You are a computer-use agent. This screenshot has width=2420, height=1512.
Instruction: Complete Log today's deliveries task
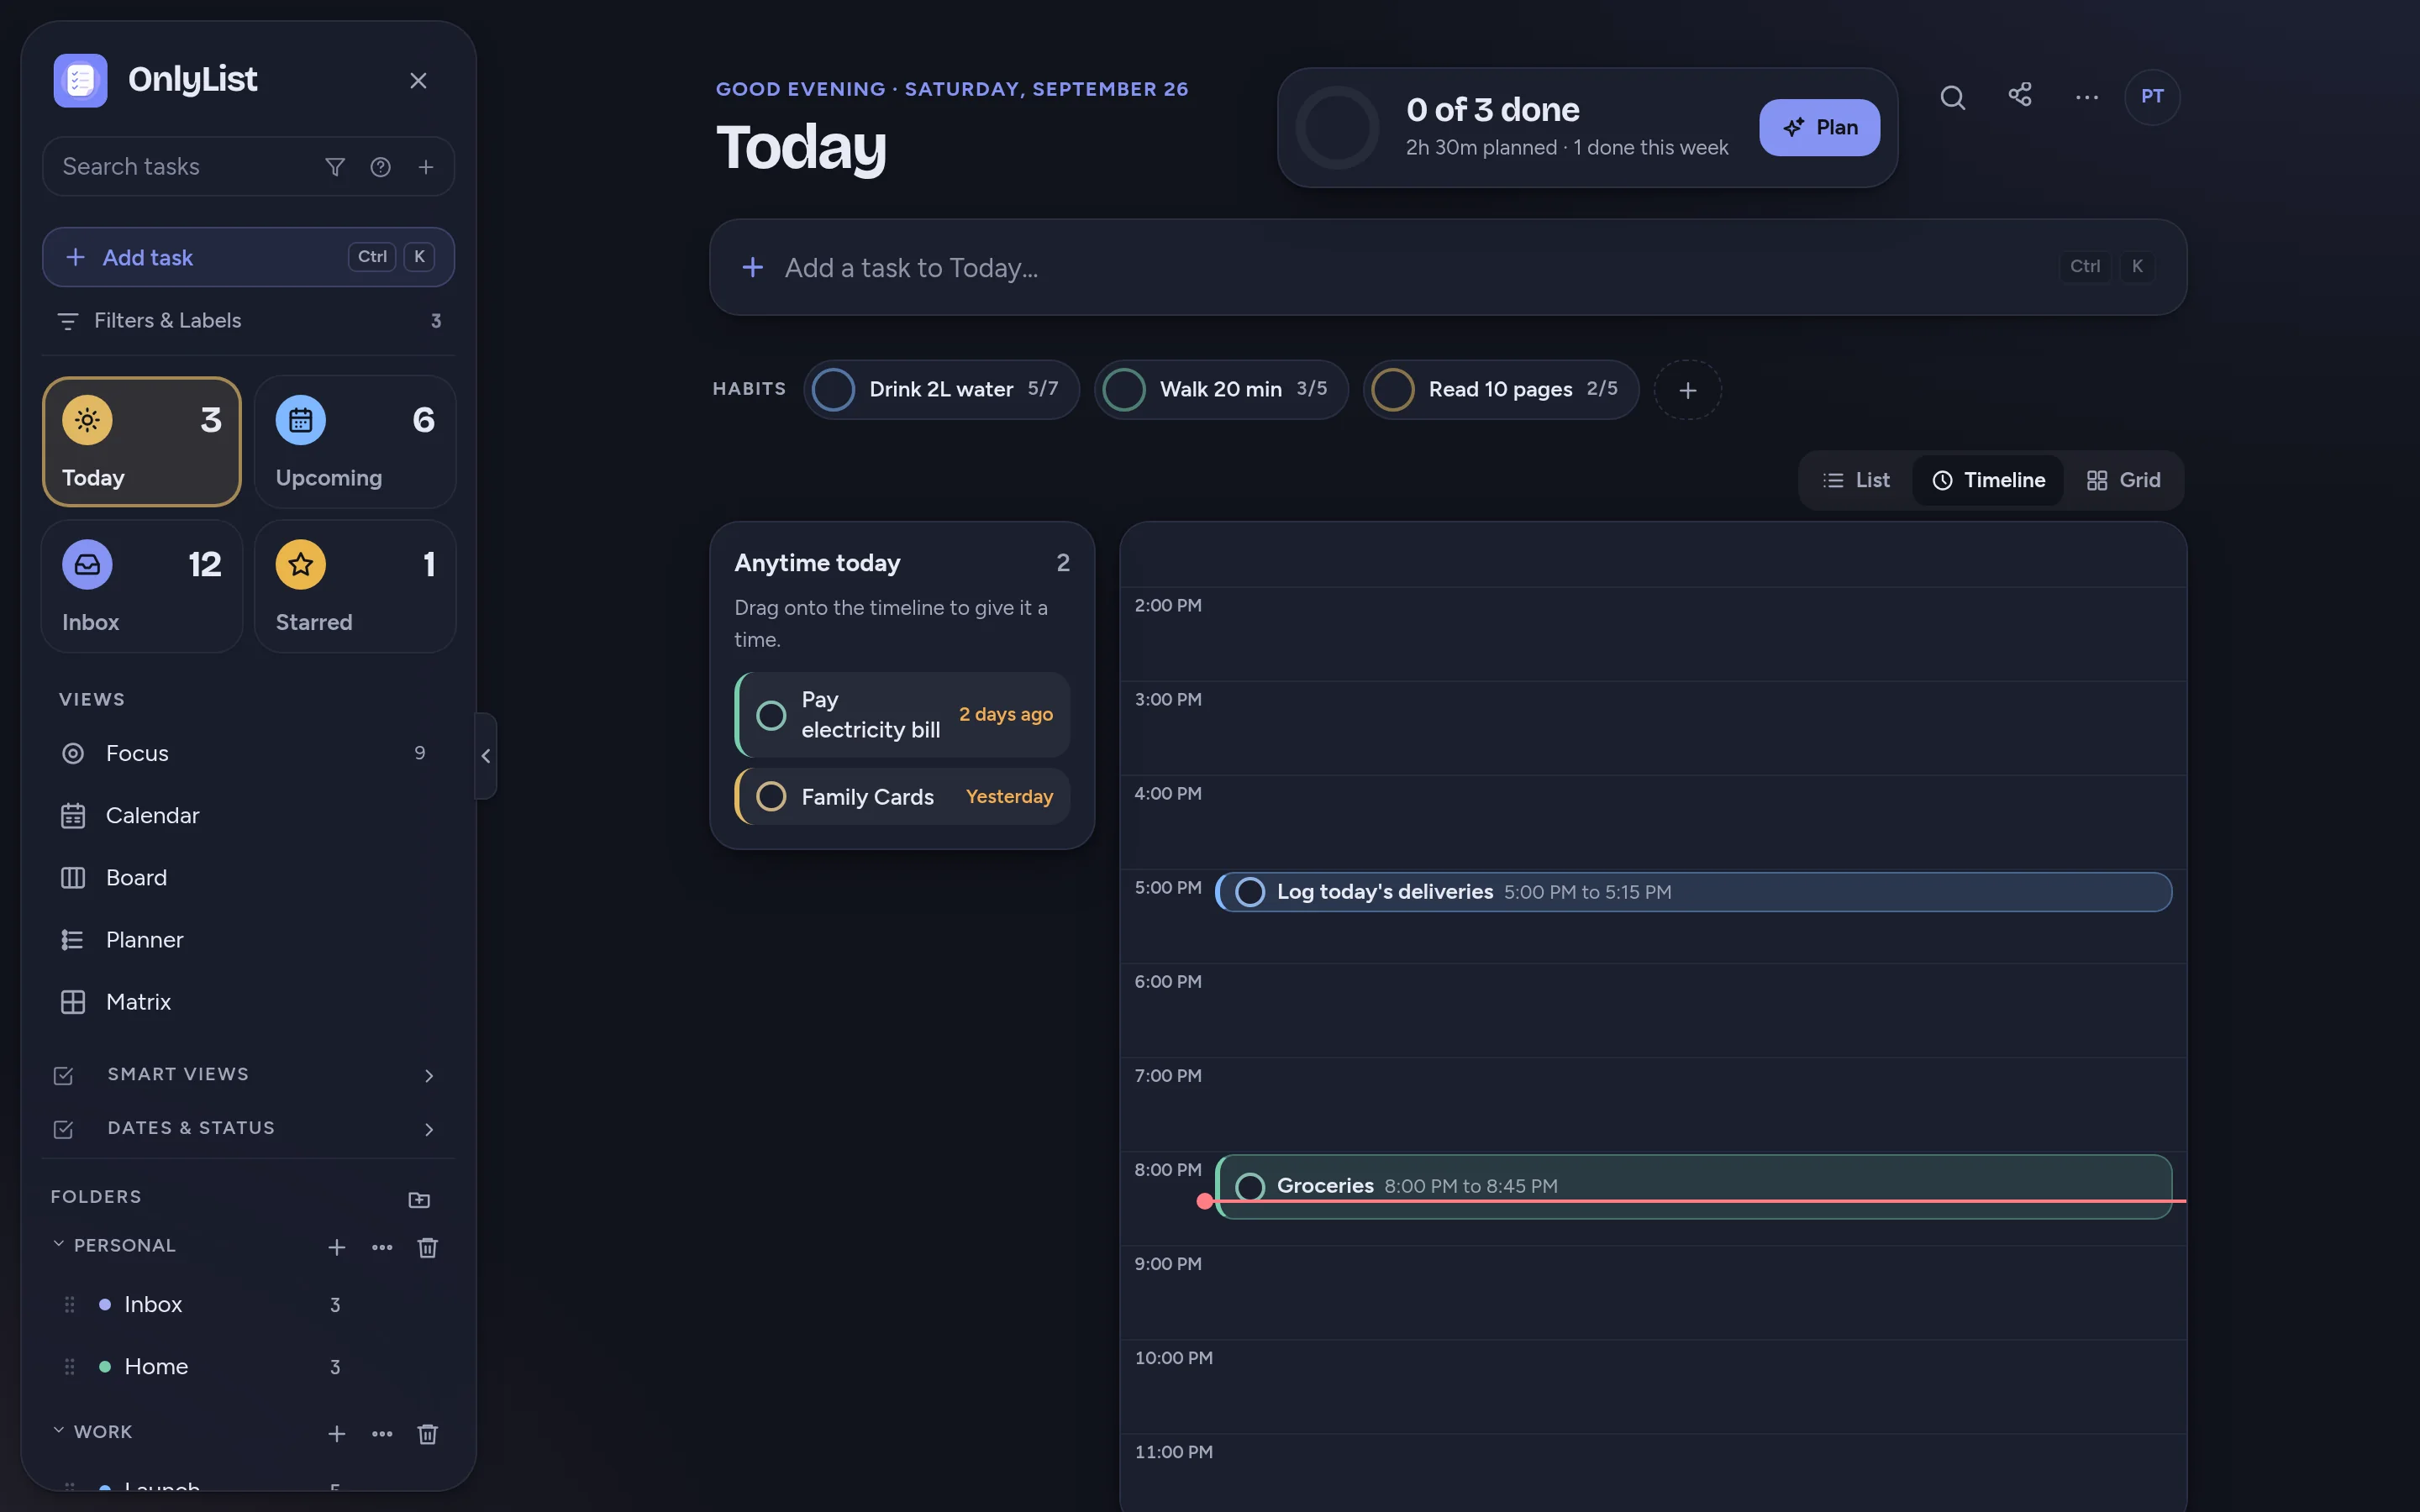[x=1250, y=892]
